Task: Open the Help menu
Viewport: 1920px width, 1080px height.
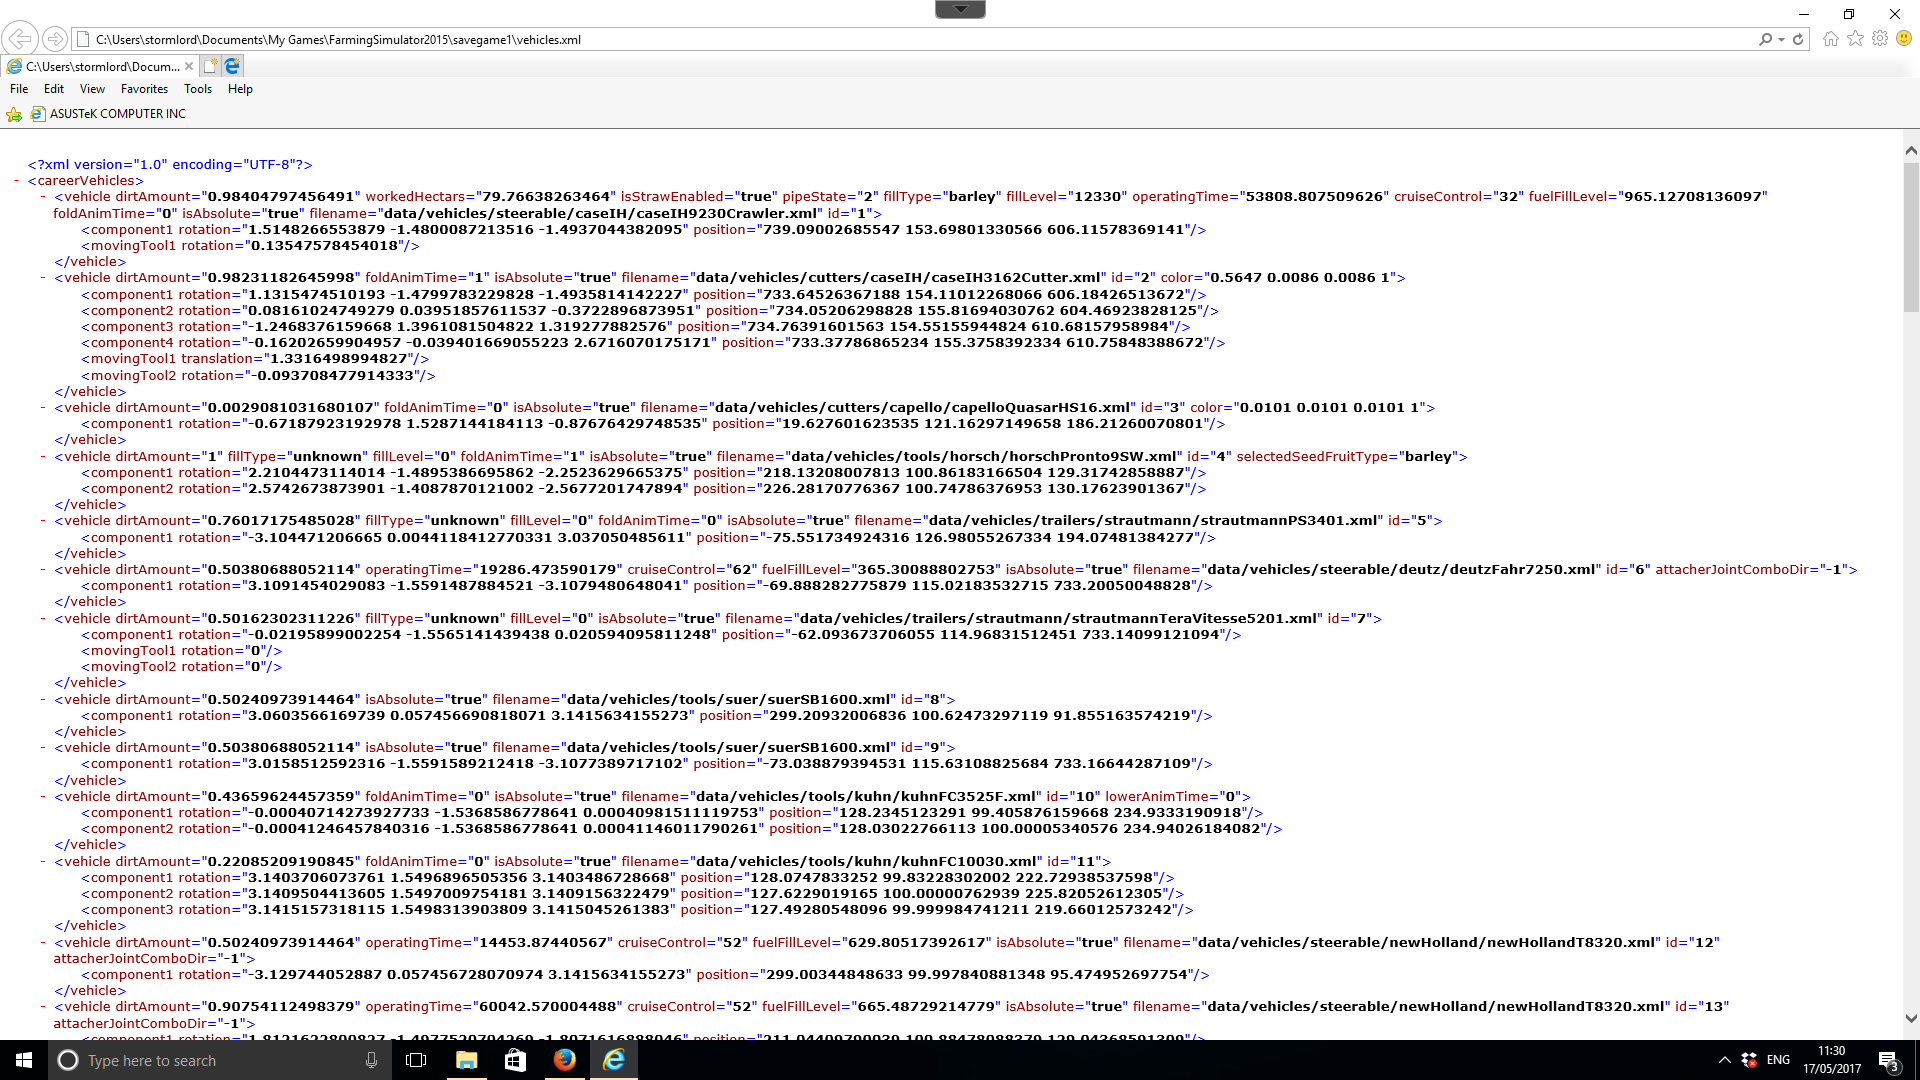Action: tap(240, 89)
